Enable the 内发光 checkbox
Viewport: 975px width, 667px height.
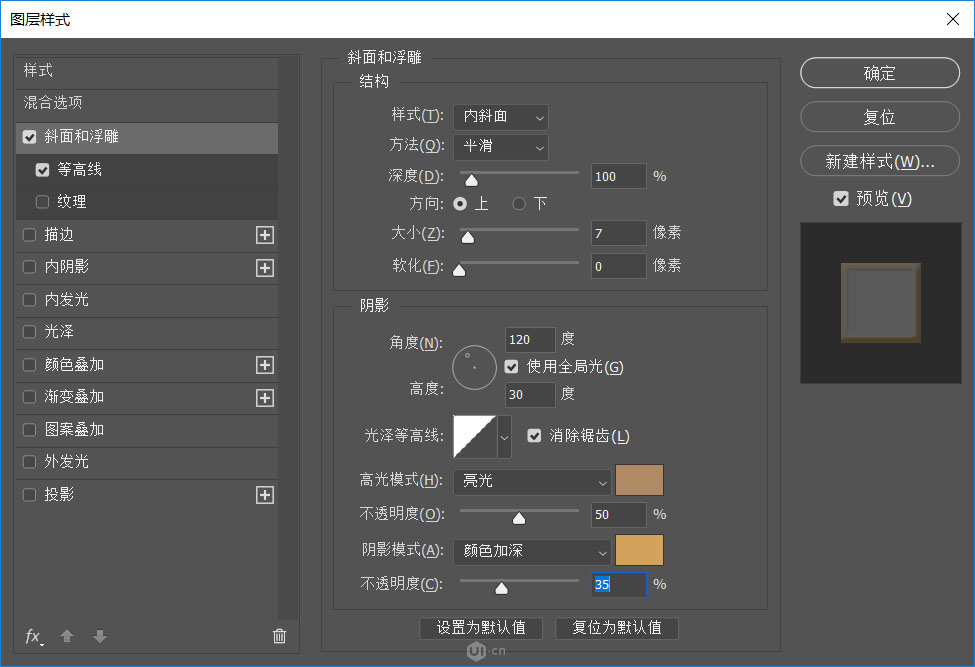pos(29,300)
